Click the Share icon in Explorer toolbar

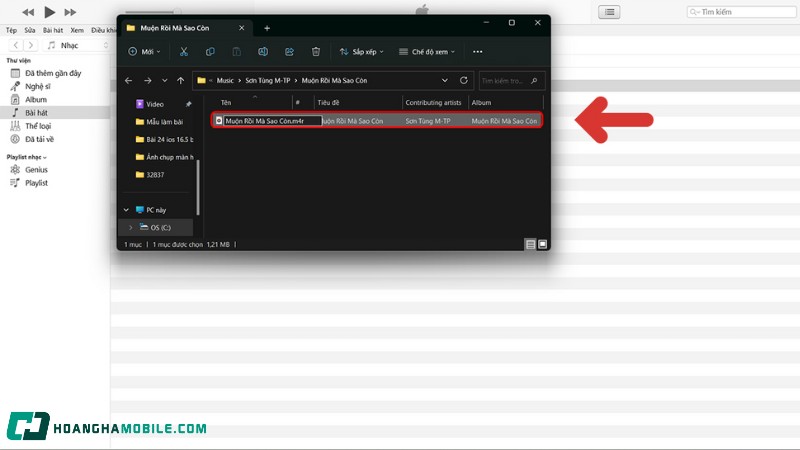pos(289,52)
